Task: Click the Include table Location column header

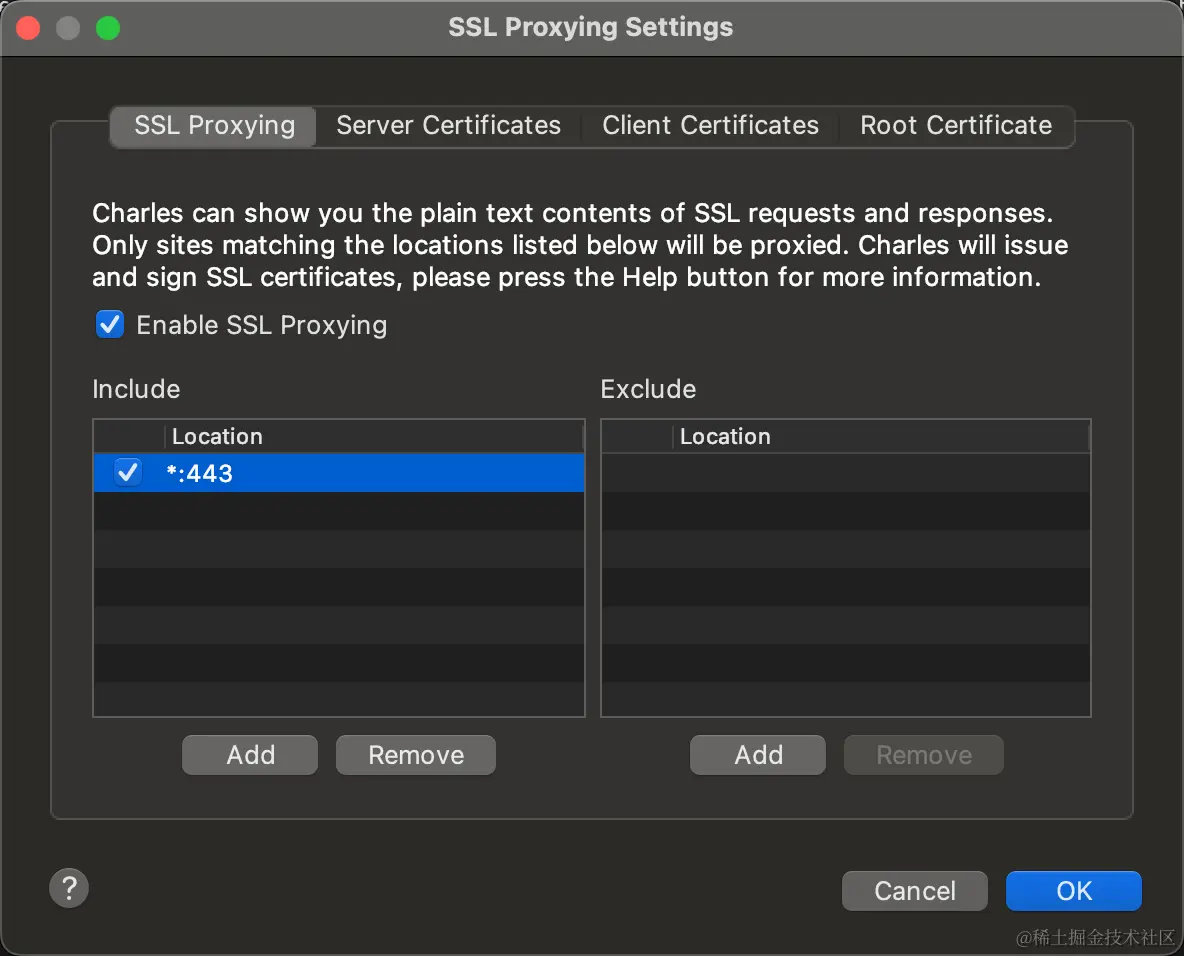Action: coord(374,436)
